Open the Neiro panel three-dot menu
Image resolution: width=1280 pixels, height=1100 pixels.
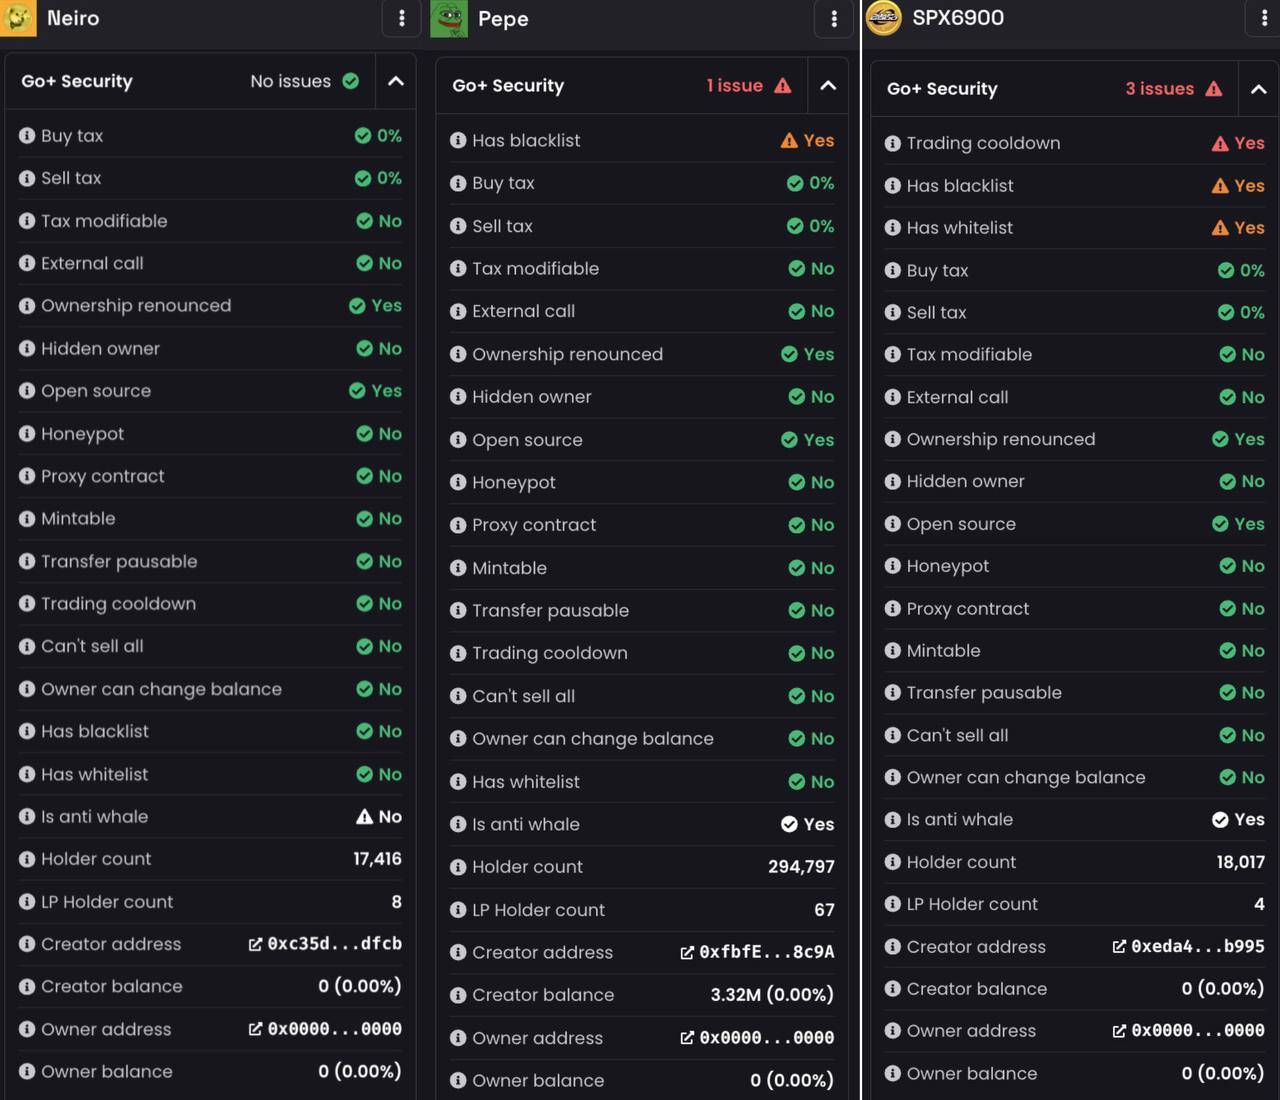(402, 18)
